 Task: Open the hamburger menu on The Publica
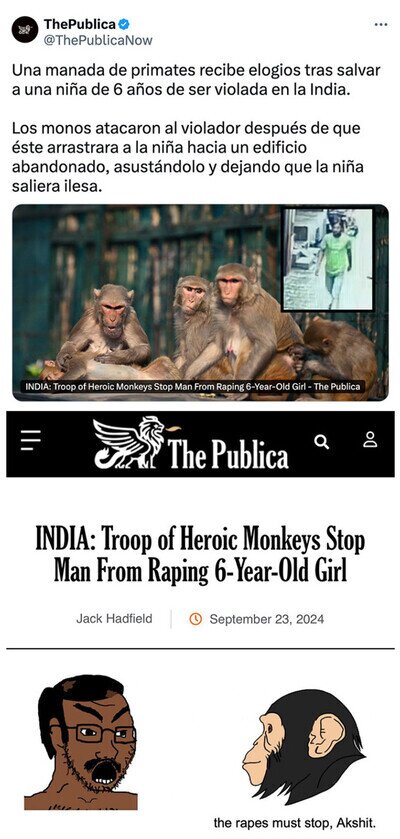pos(30,440)
